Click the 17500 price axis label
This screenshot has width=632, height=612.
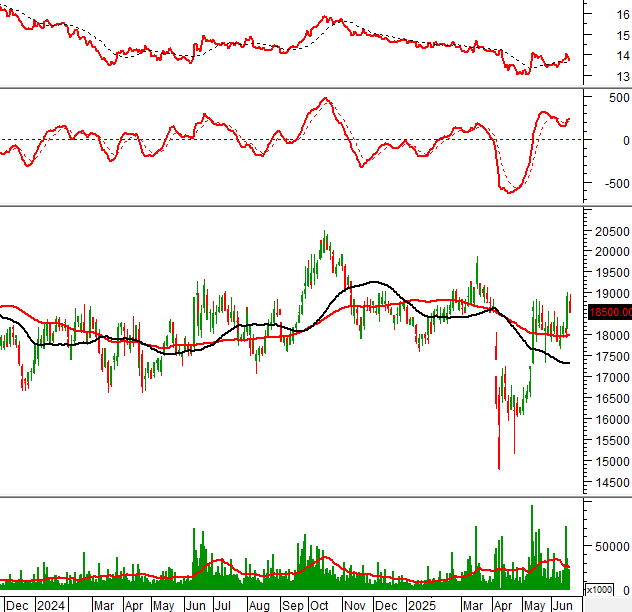coord(612,356)
